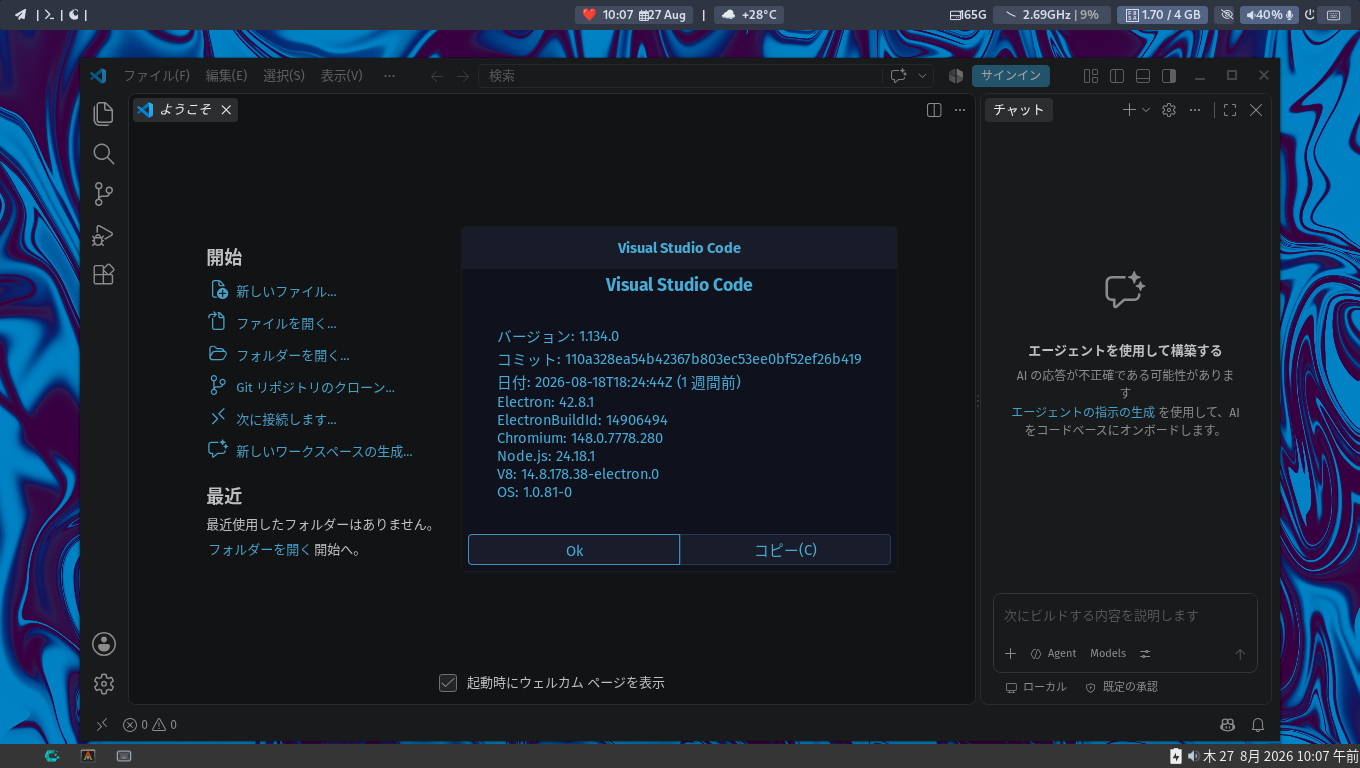
Task: Open the Source Control view
Action: (103, 194)
